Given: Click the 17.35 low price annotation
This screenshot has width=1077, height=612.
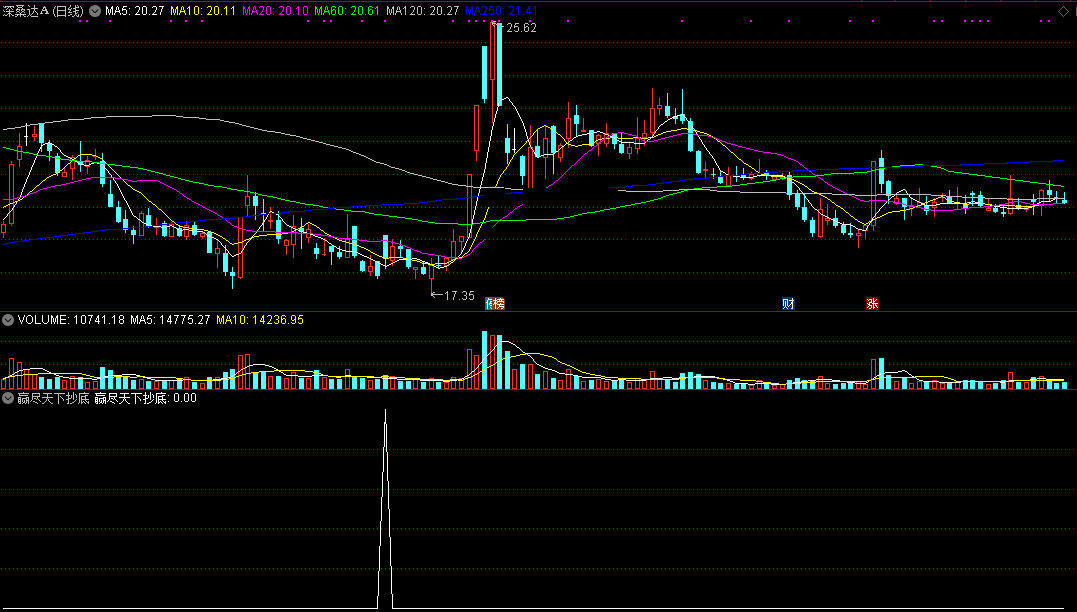Looking at the screenshot, I should pyautogui.click(x=459, y=295).
